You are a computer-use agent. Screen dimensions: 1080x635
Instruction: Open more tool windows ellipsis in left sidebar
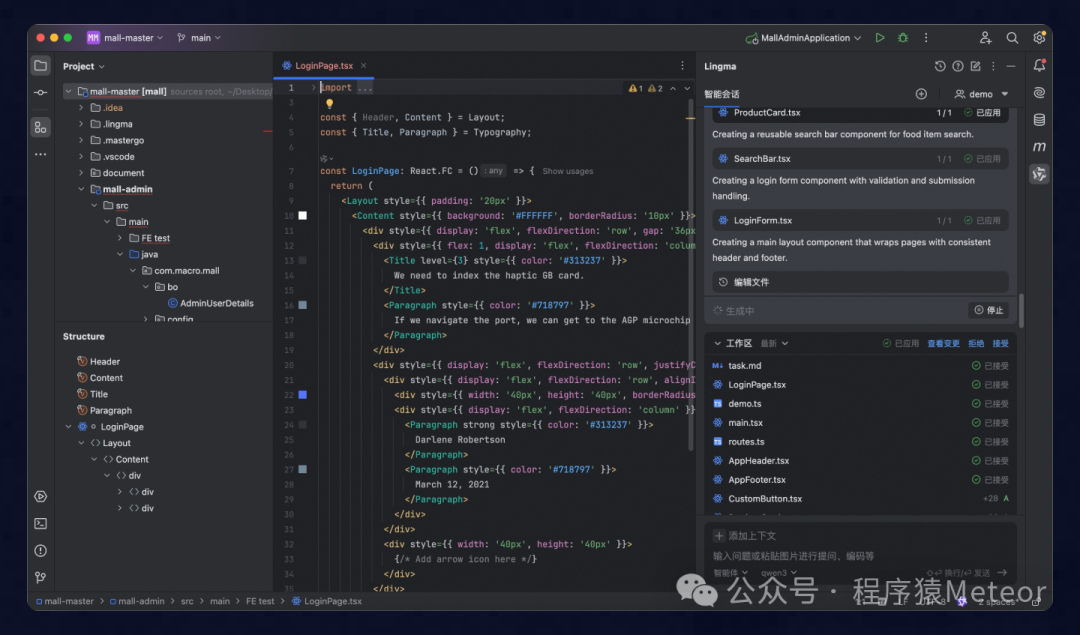(x=41, y=154)
